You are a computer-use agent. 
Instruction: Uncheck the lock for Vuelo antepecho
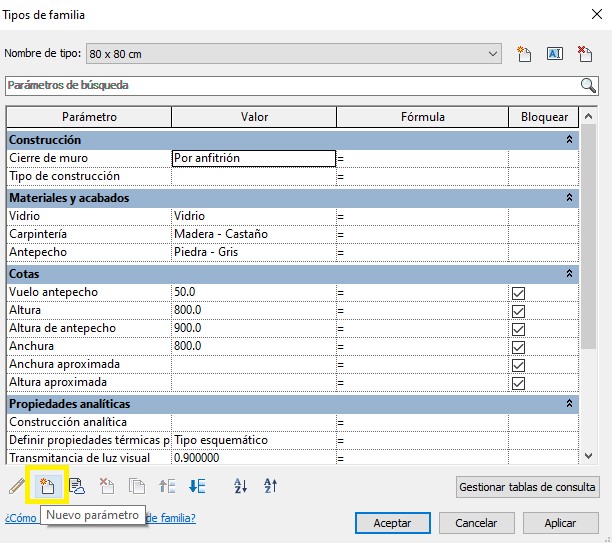click(x=518, y=293)
